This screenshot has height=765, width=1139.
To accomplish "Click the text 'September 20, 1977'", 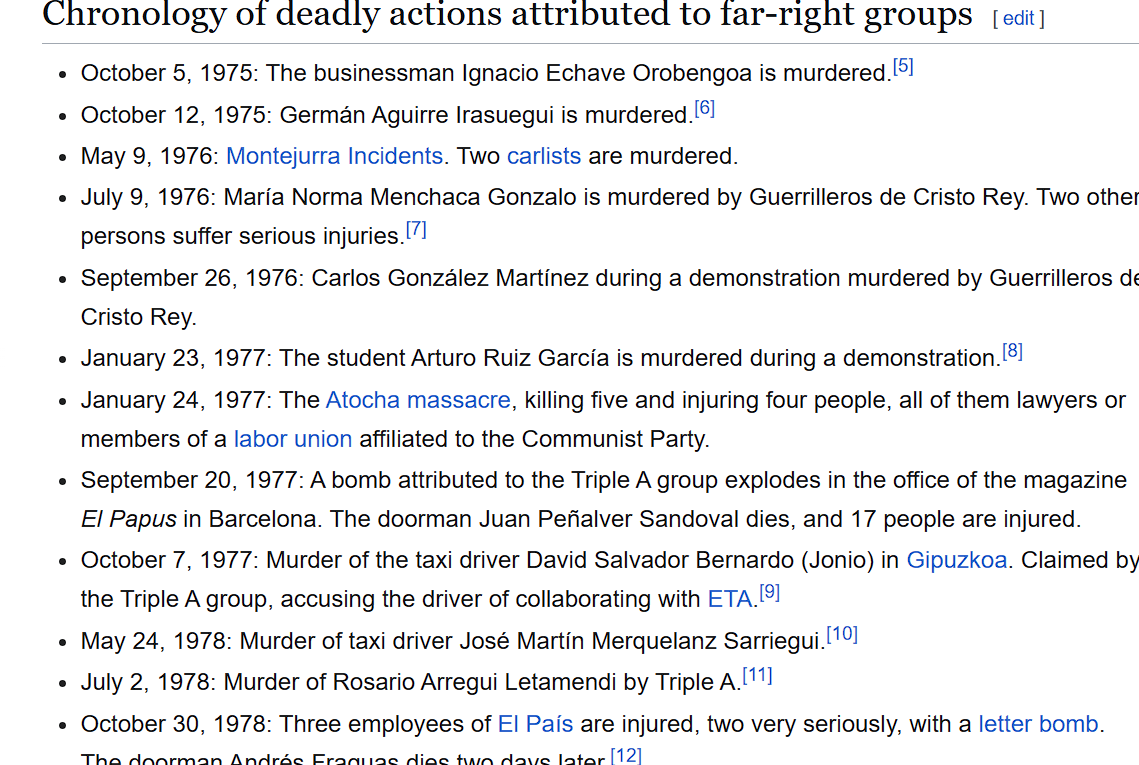I will coord(188,480).
